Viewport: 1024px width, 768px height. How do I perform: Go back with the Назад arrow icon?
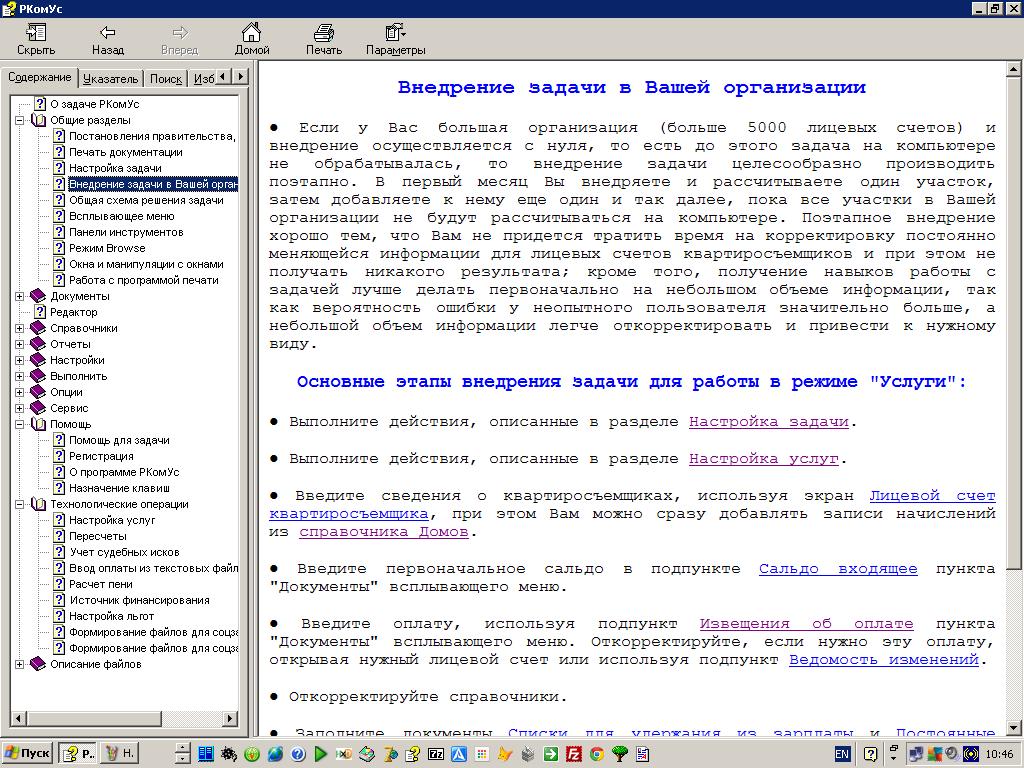pos(108,33)
